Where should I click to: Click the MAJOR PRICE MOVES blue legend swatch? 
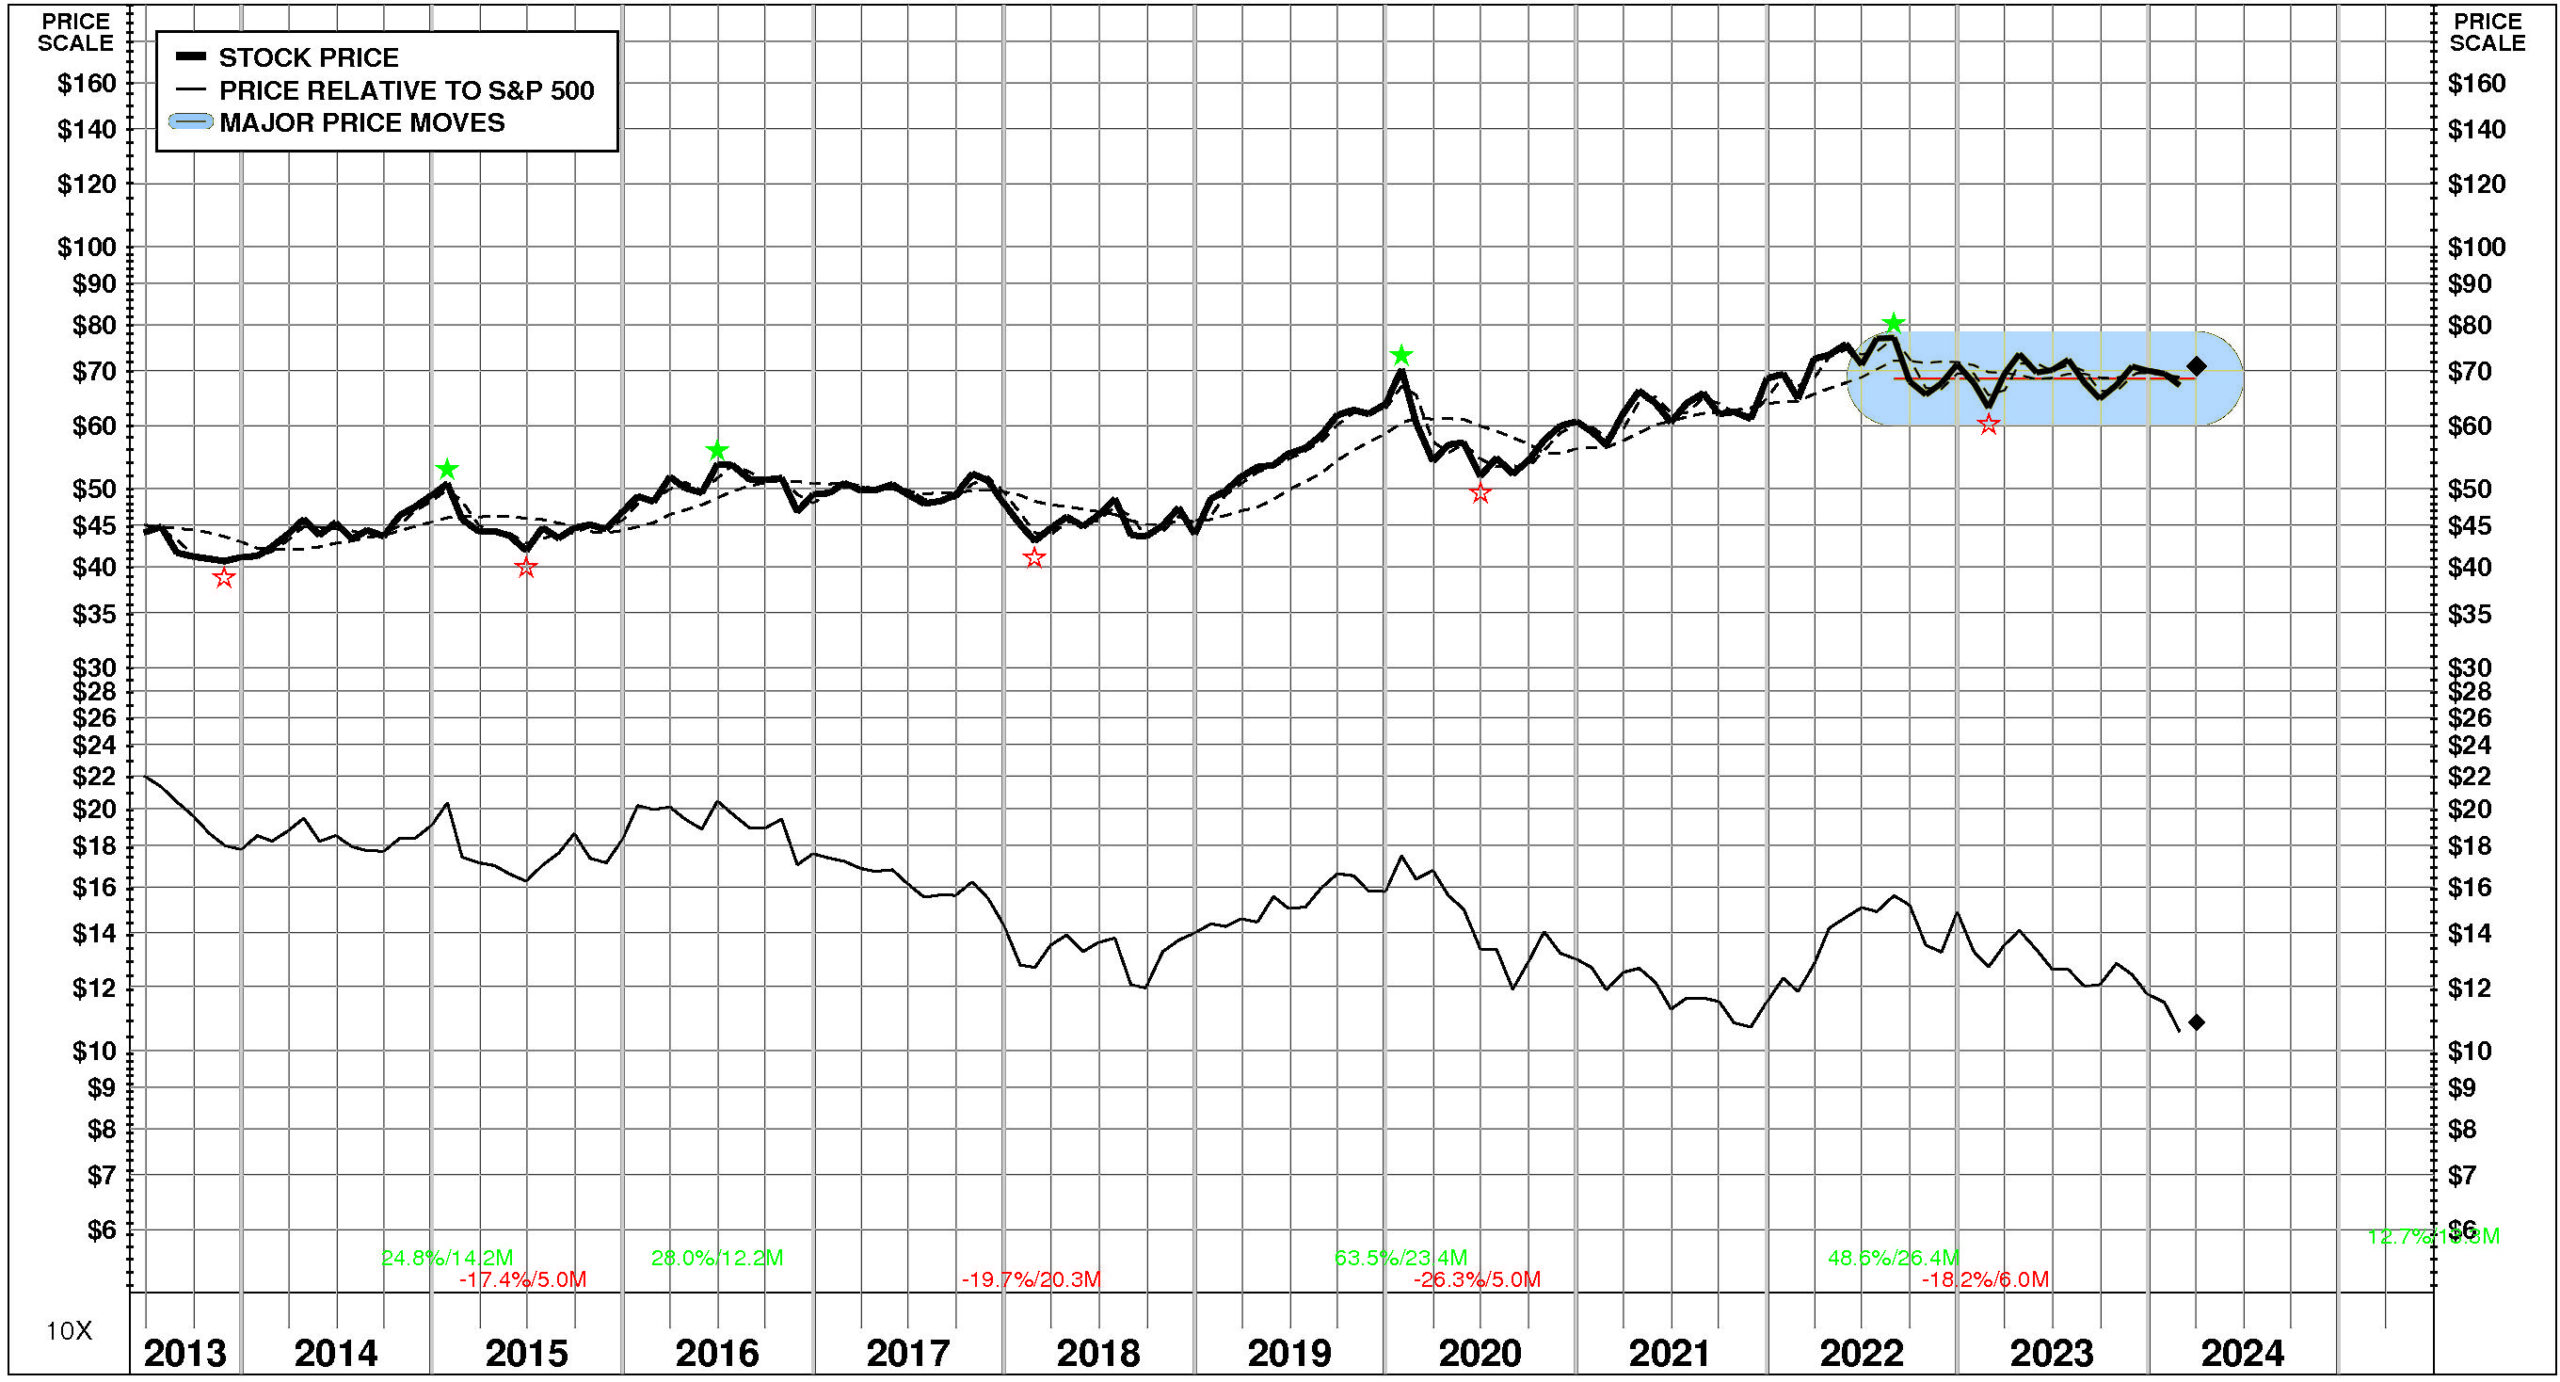pos(190,122)
